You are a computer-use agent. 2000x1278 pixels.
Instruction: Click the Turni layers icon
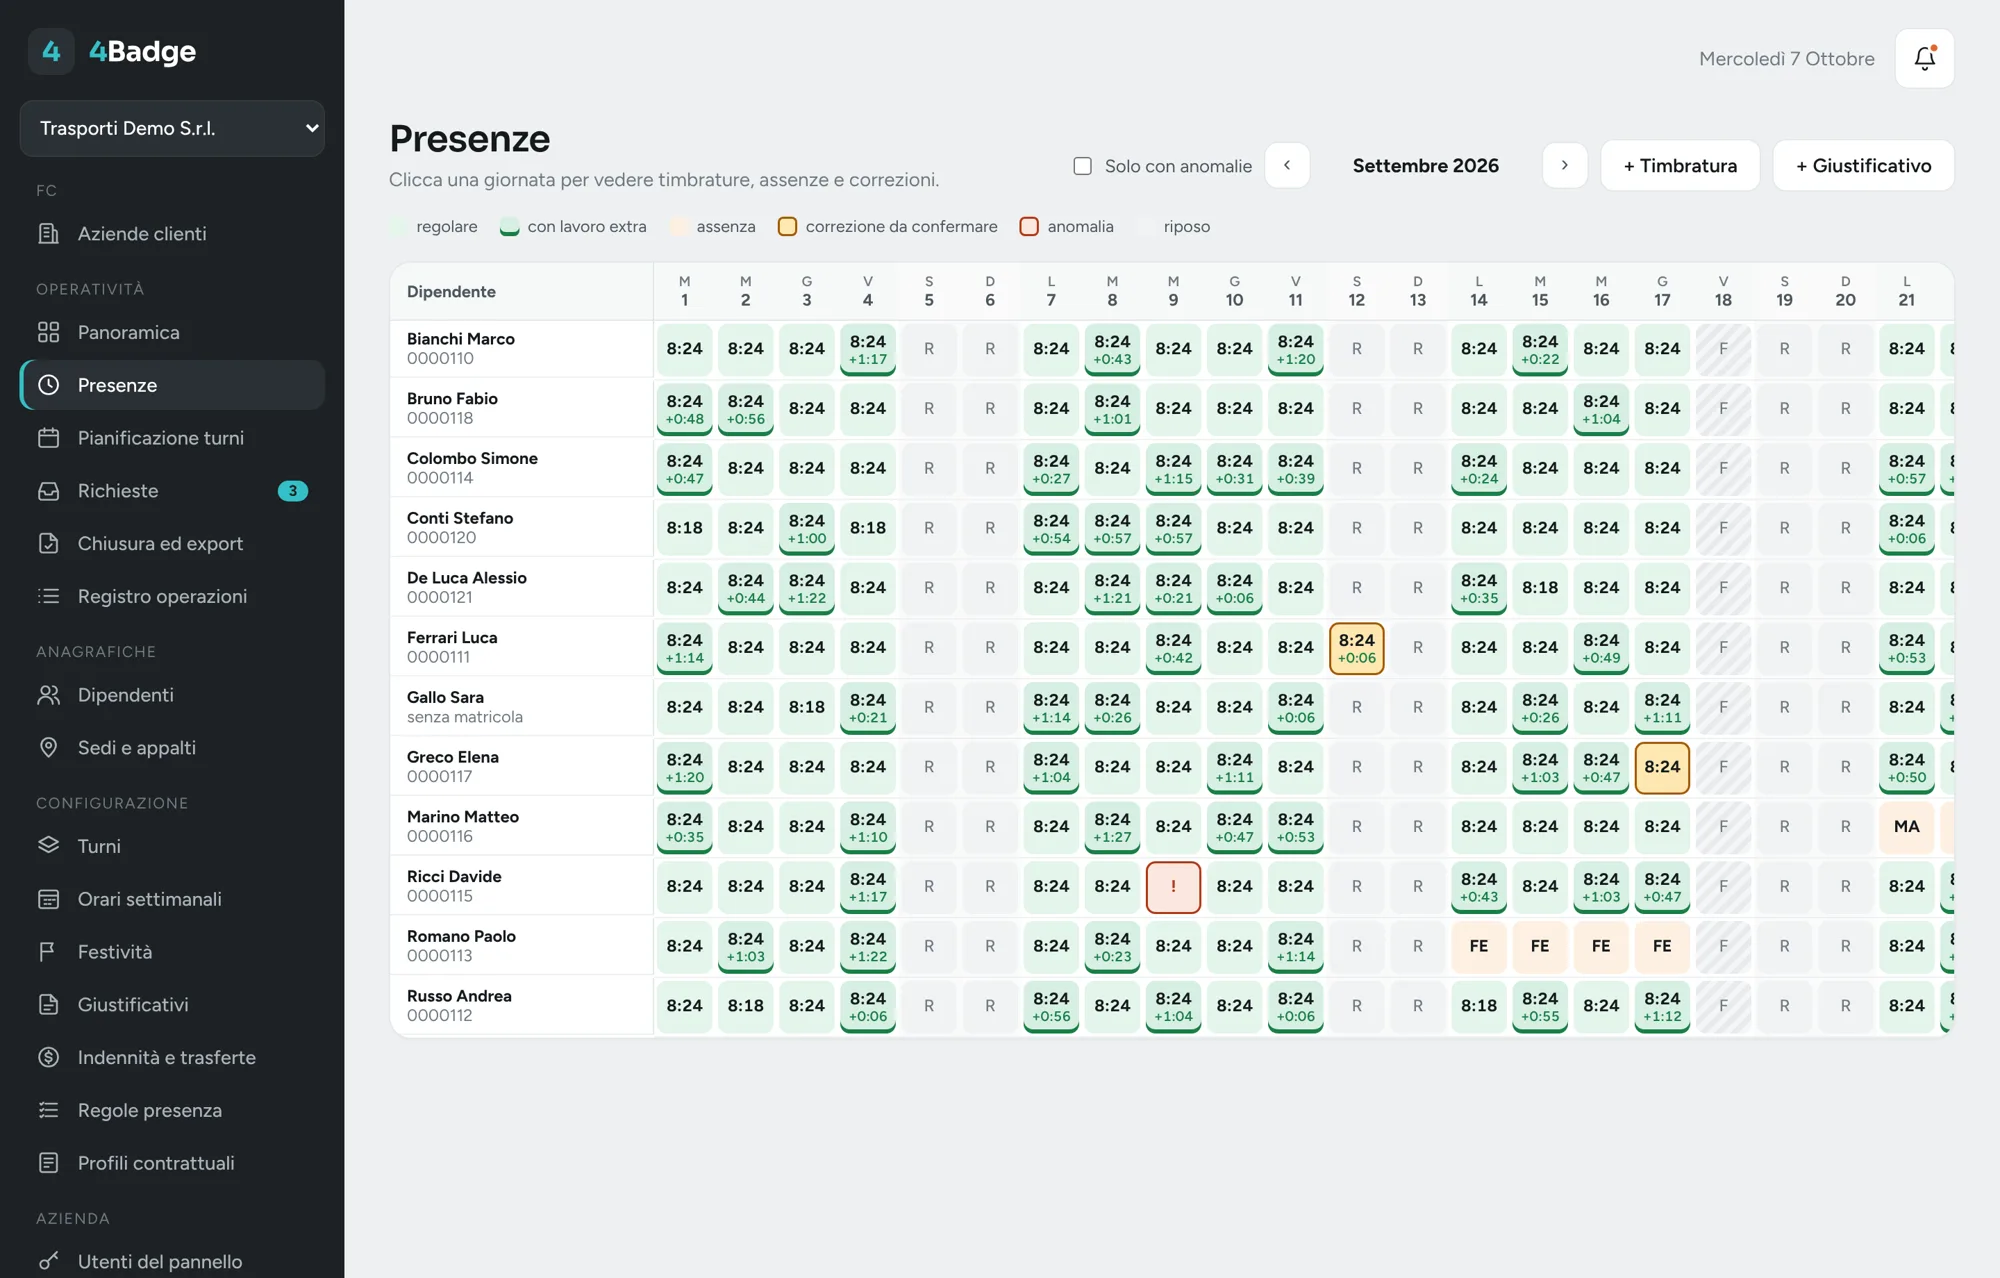[48, 846]
